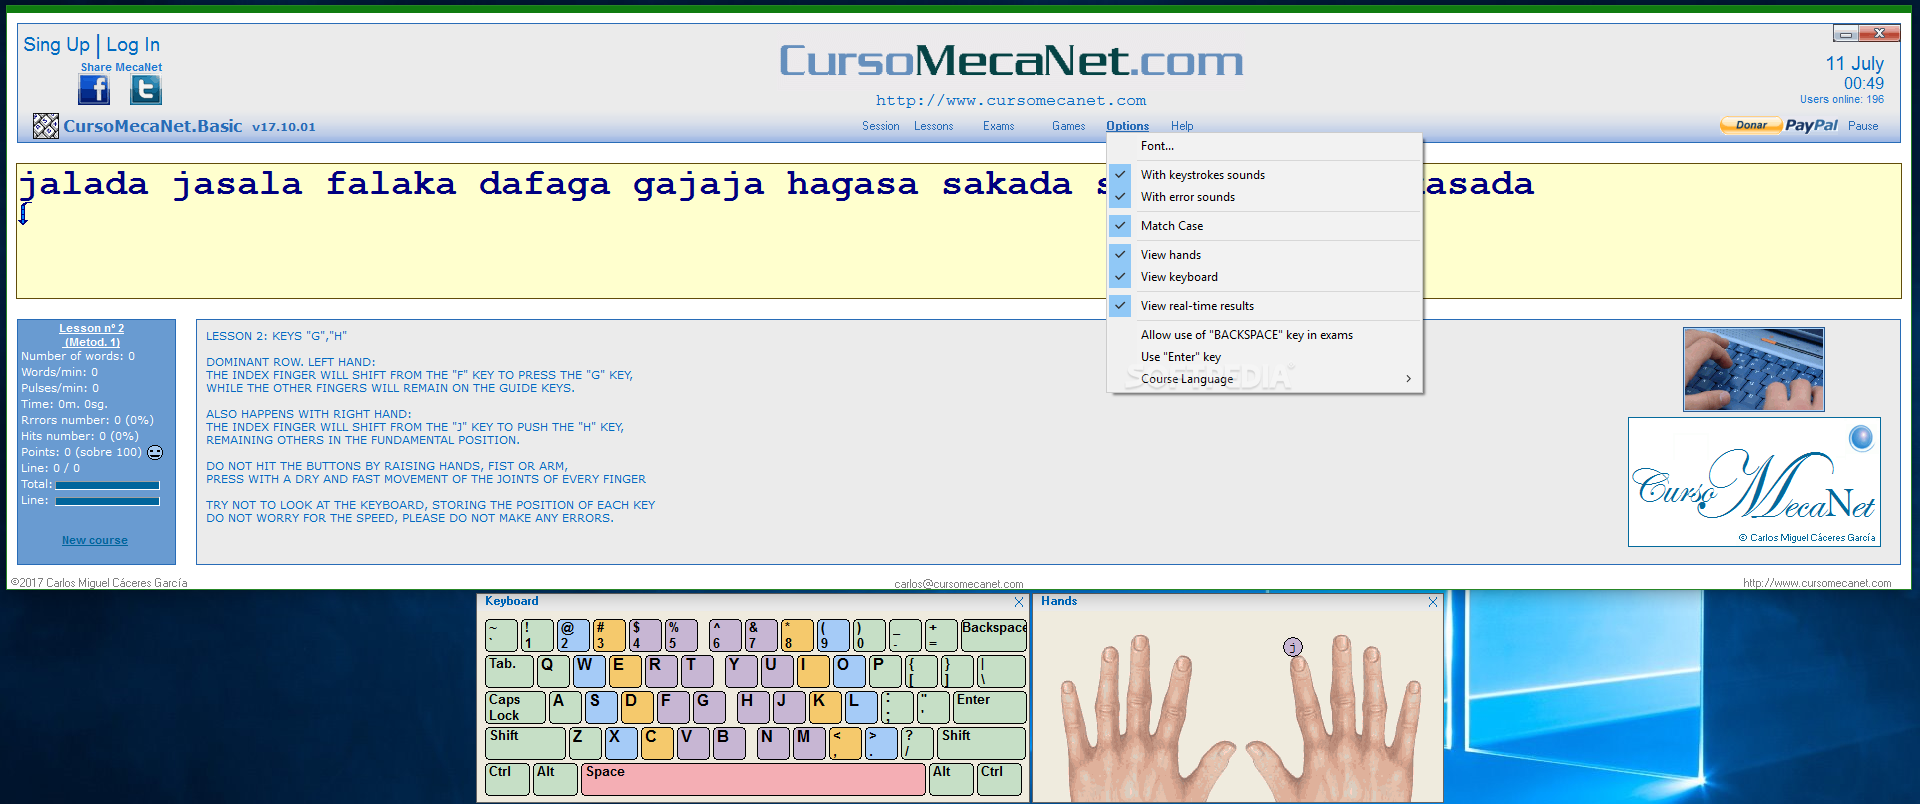Click the blue globe icon on logo
This screenshot has width=1920, height=804.
tap(1861, 438)
